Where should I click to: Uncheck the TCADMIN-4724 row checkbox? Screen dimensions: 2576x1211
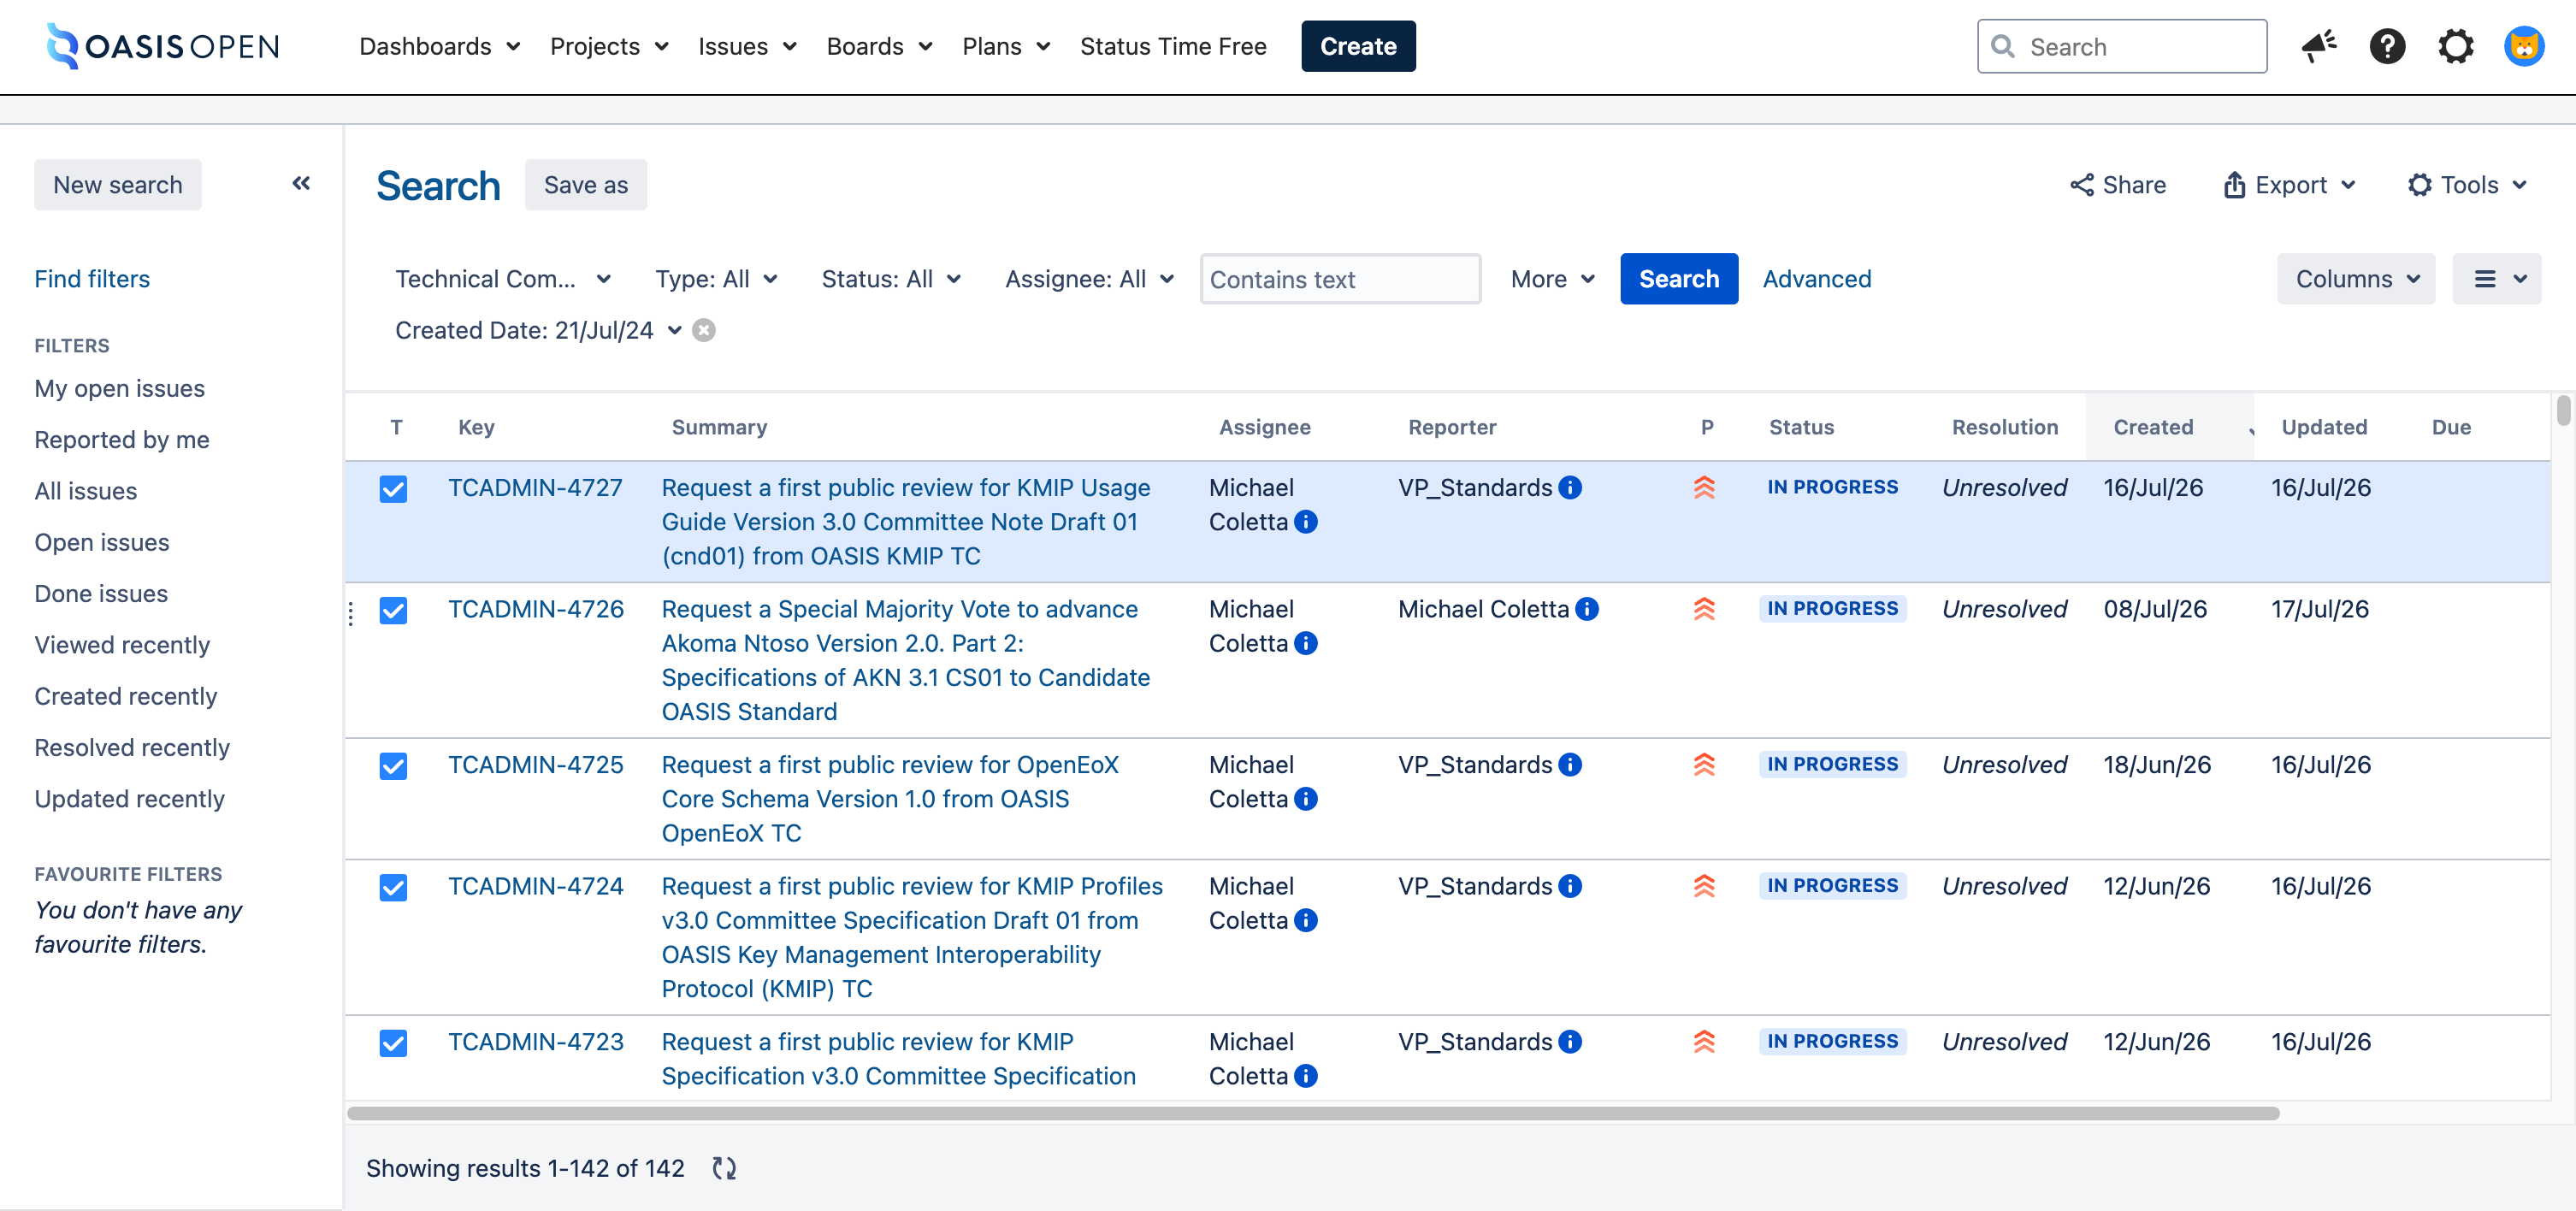(x=393, y=886)
